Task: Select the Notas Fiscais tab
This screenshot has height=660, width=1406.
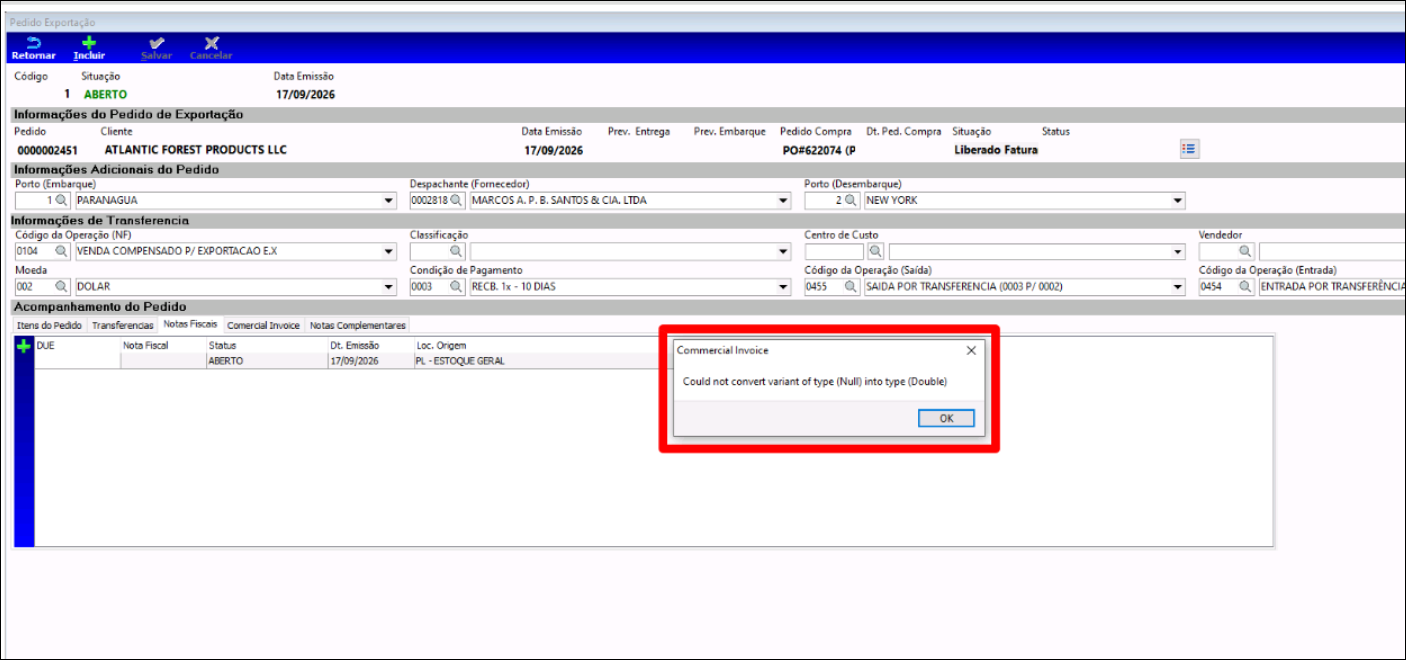Action: [190, 325]
